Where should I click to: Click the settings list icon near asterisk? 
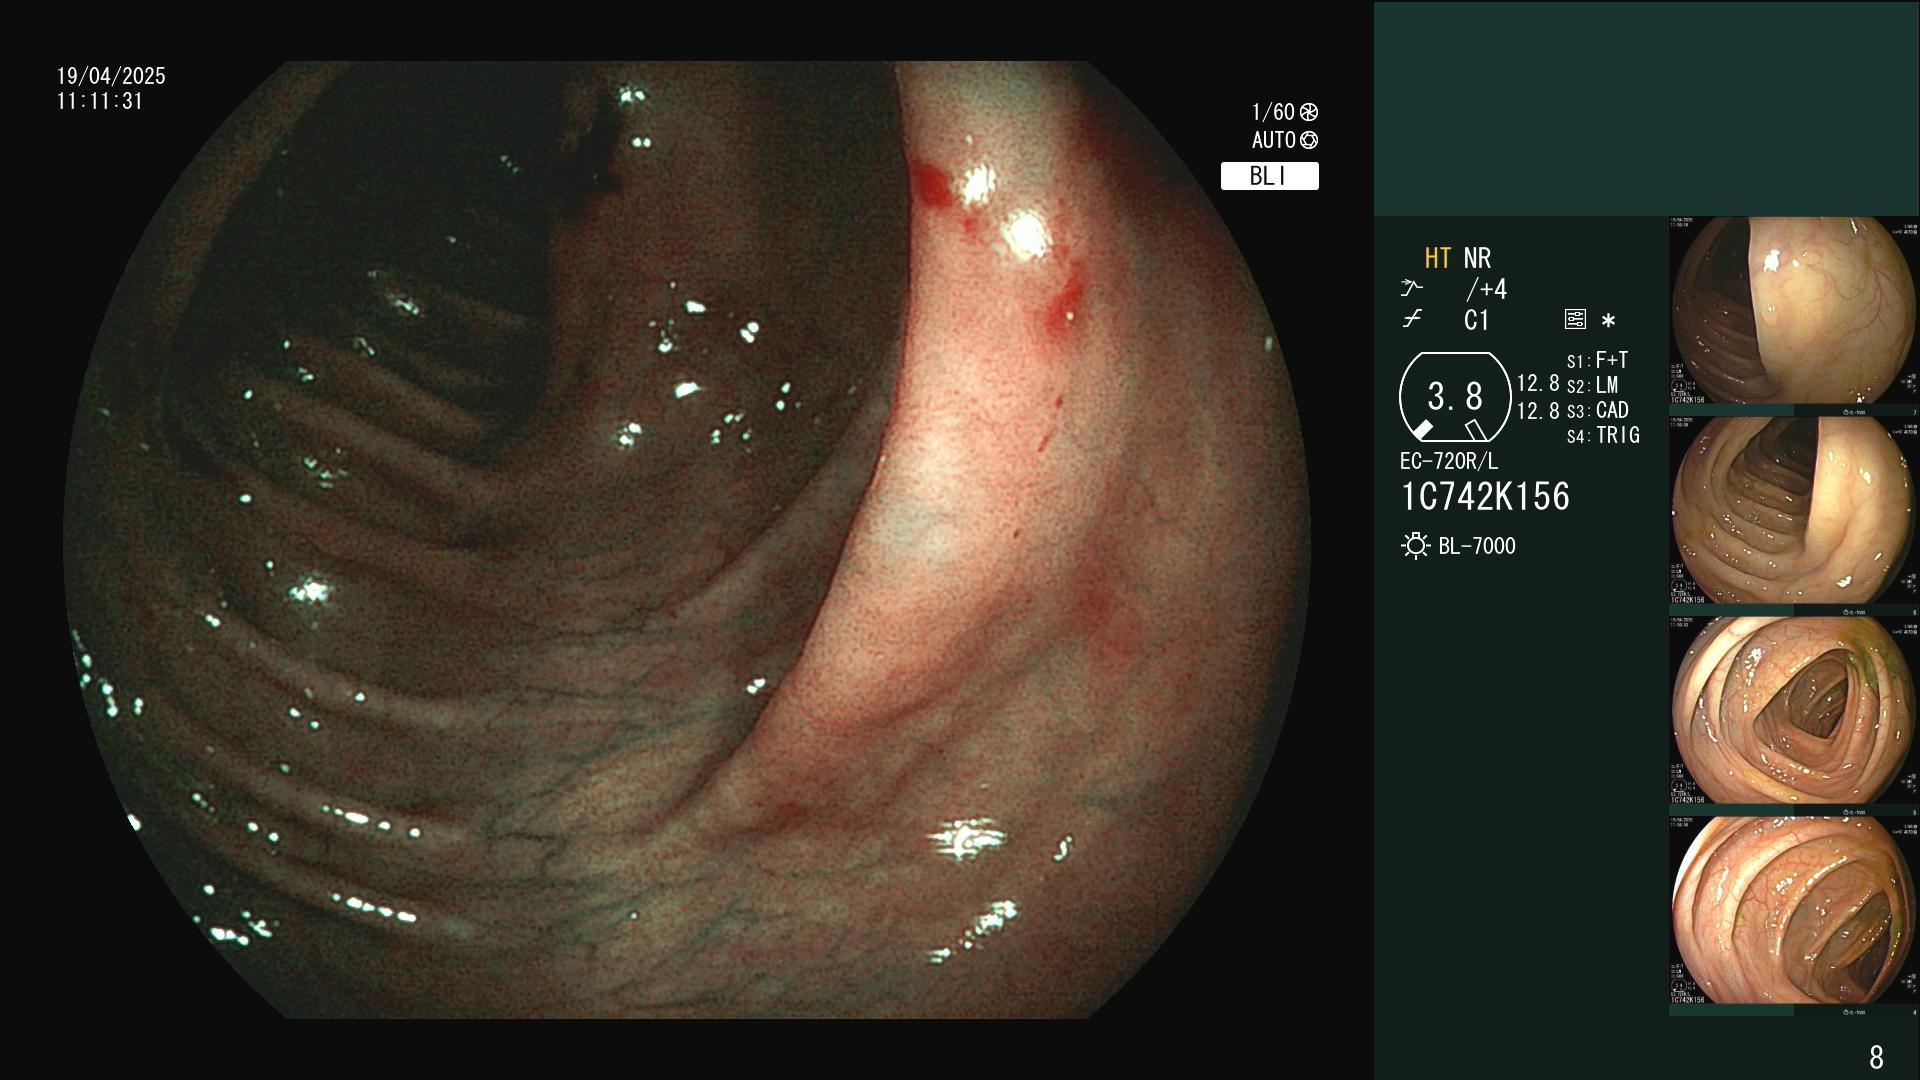tap(1575, 320)
